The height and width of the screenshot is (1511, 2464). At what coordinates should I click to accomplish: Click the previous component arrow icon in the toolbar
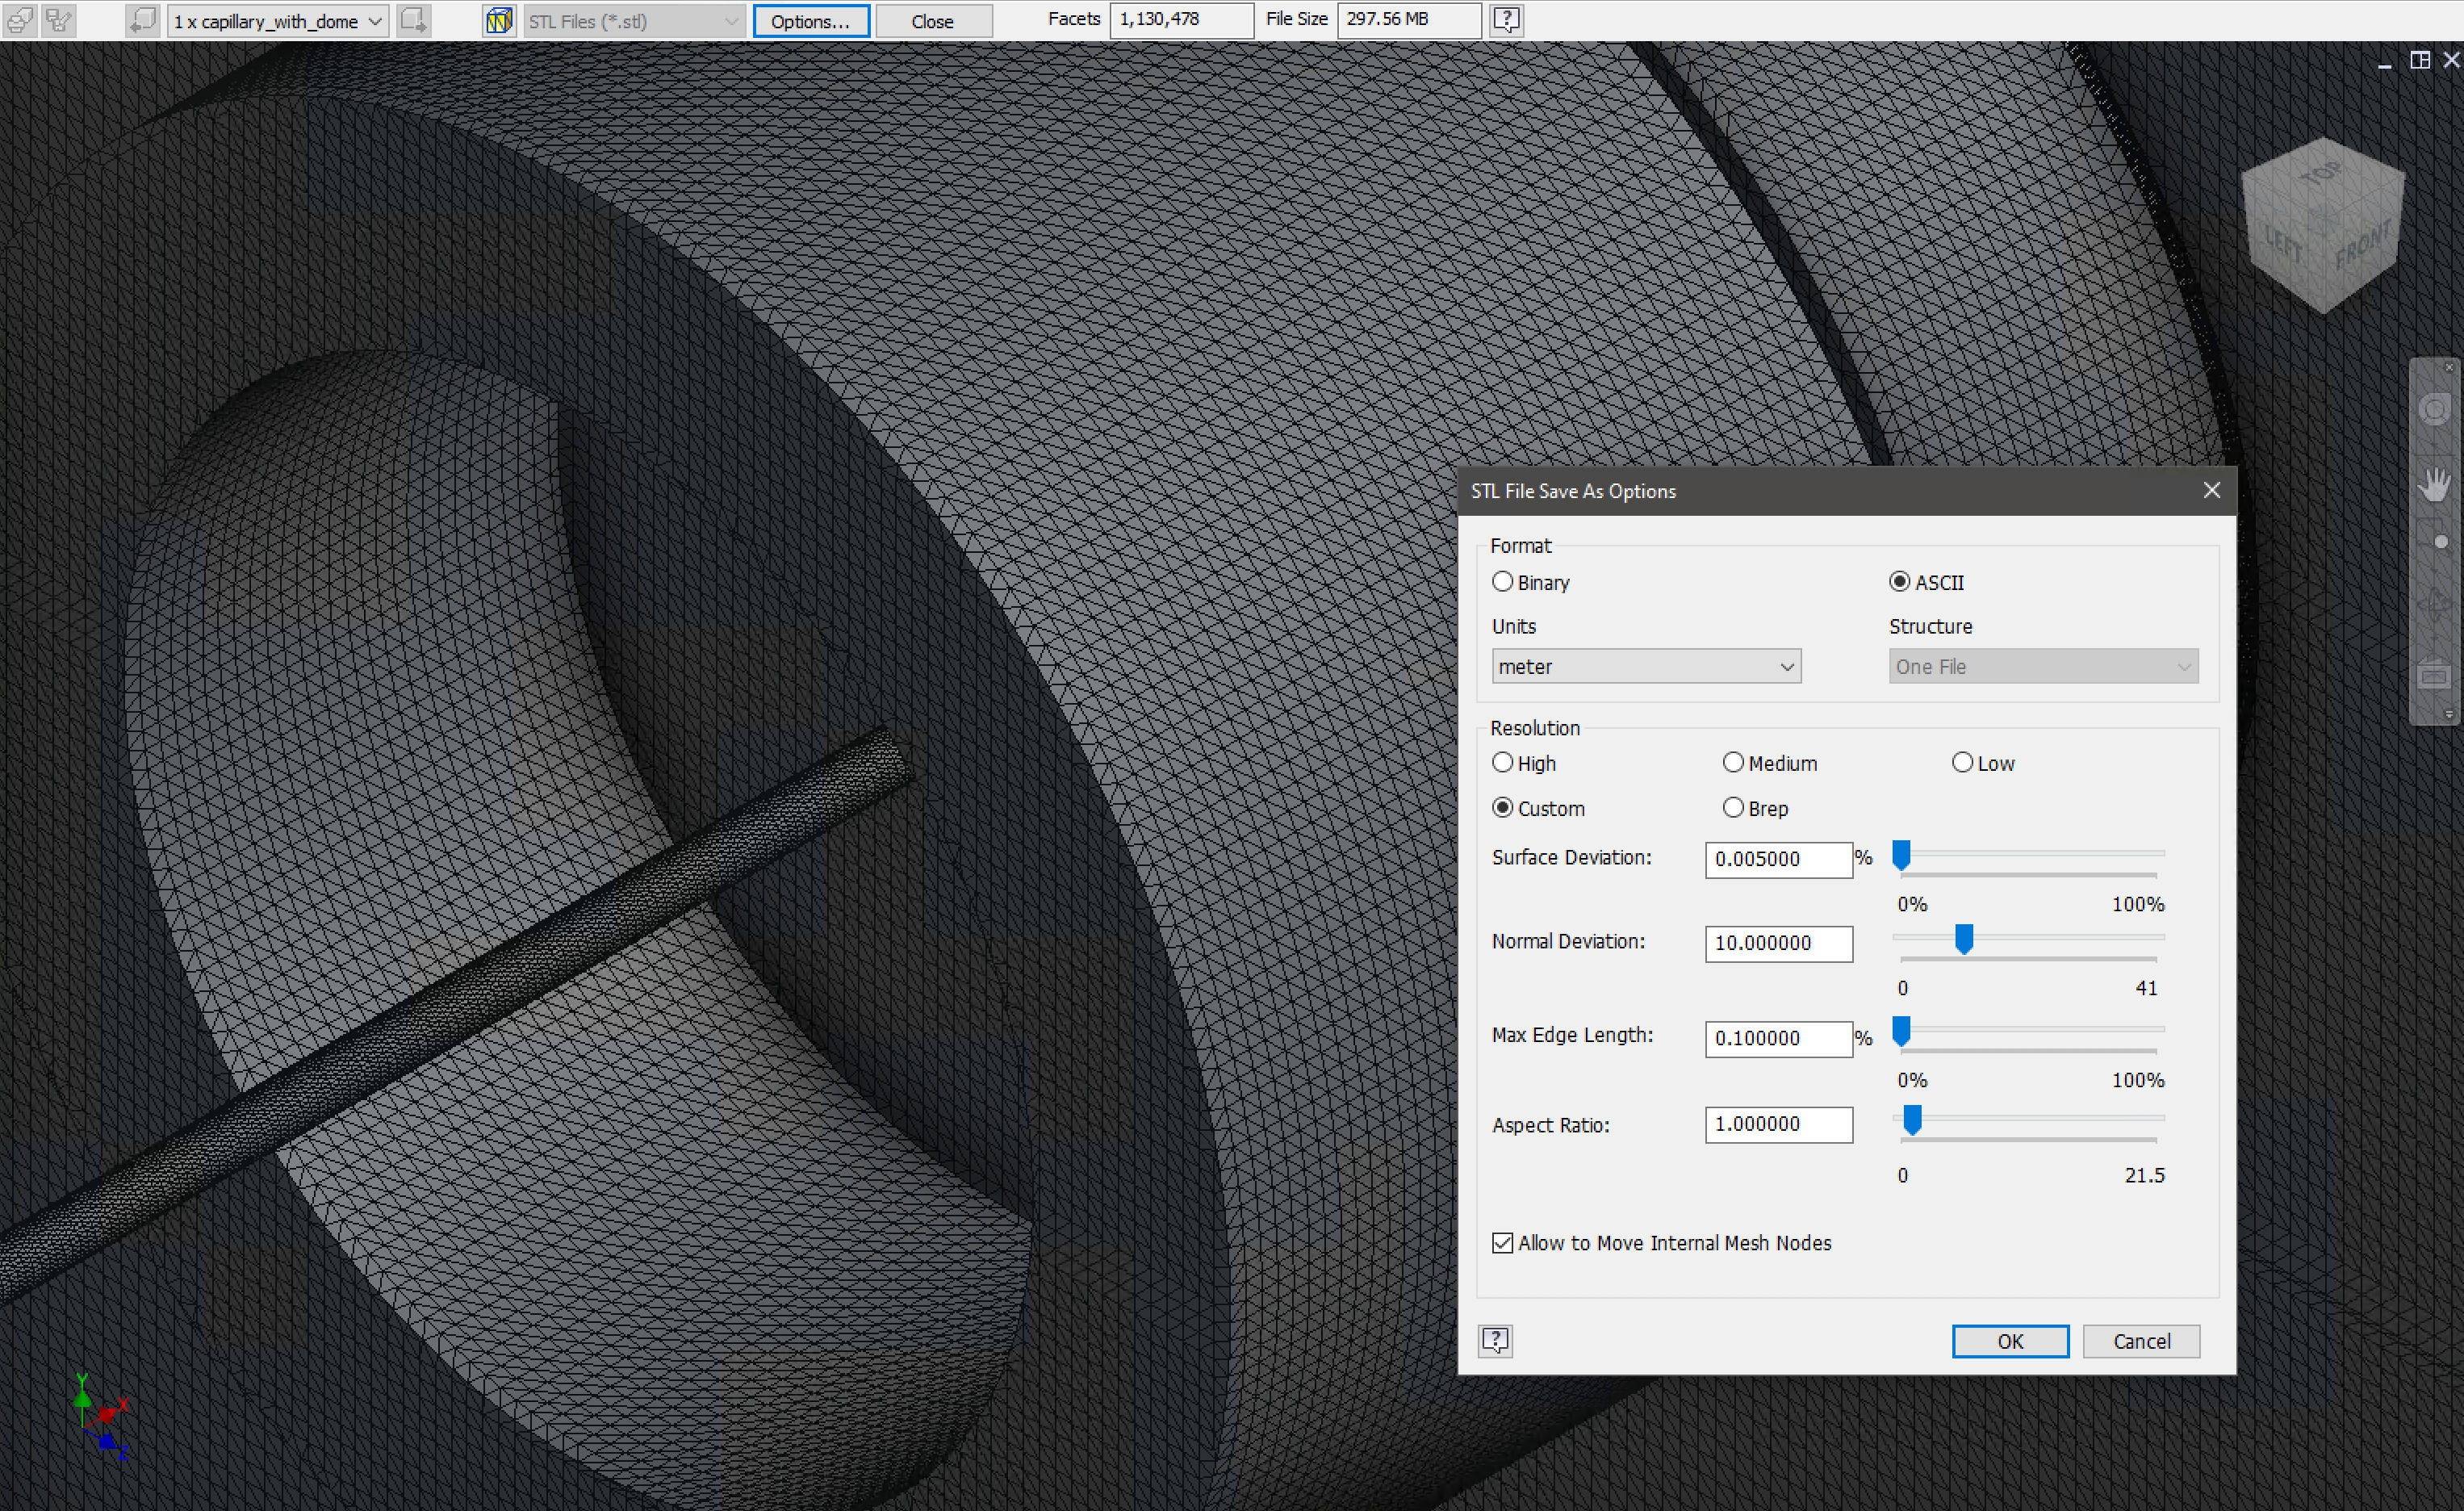[143, 20]
